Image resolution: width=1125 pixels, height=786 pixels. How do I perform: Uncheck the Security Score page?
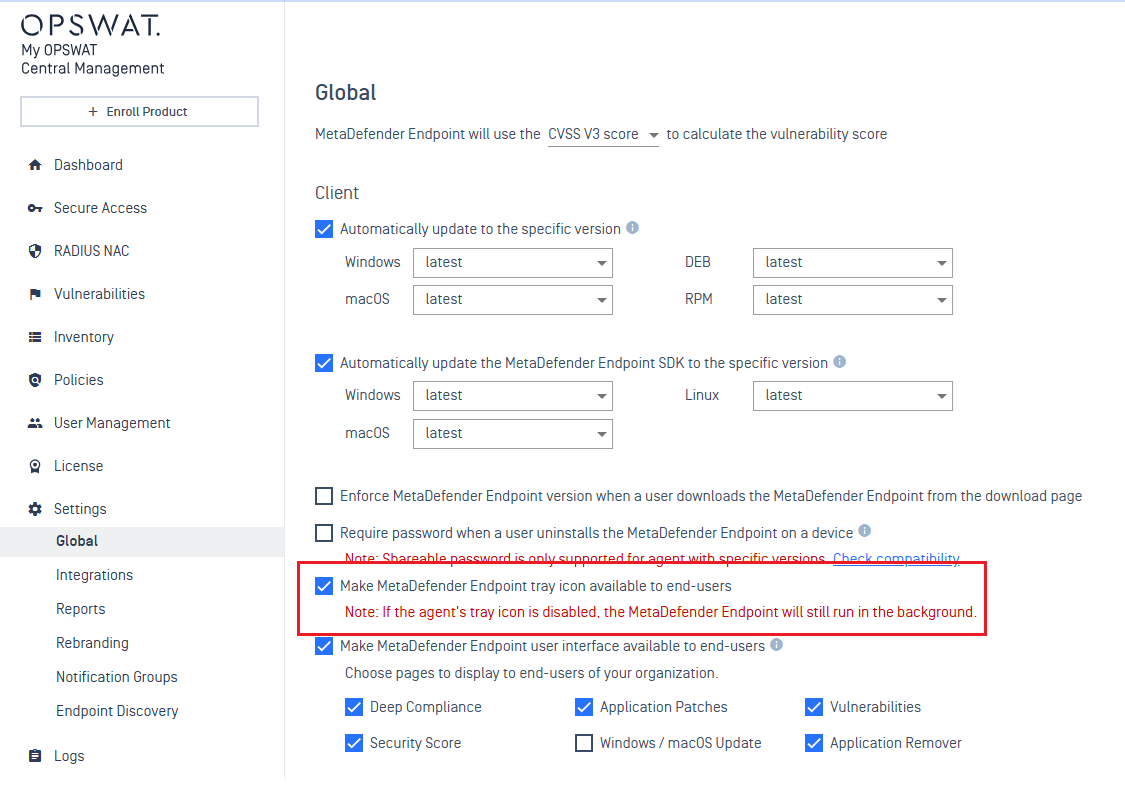[x=354, y=743]
